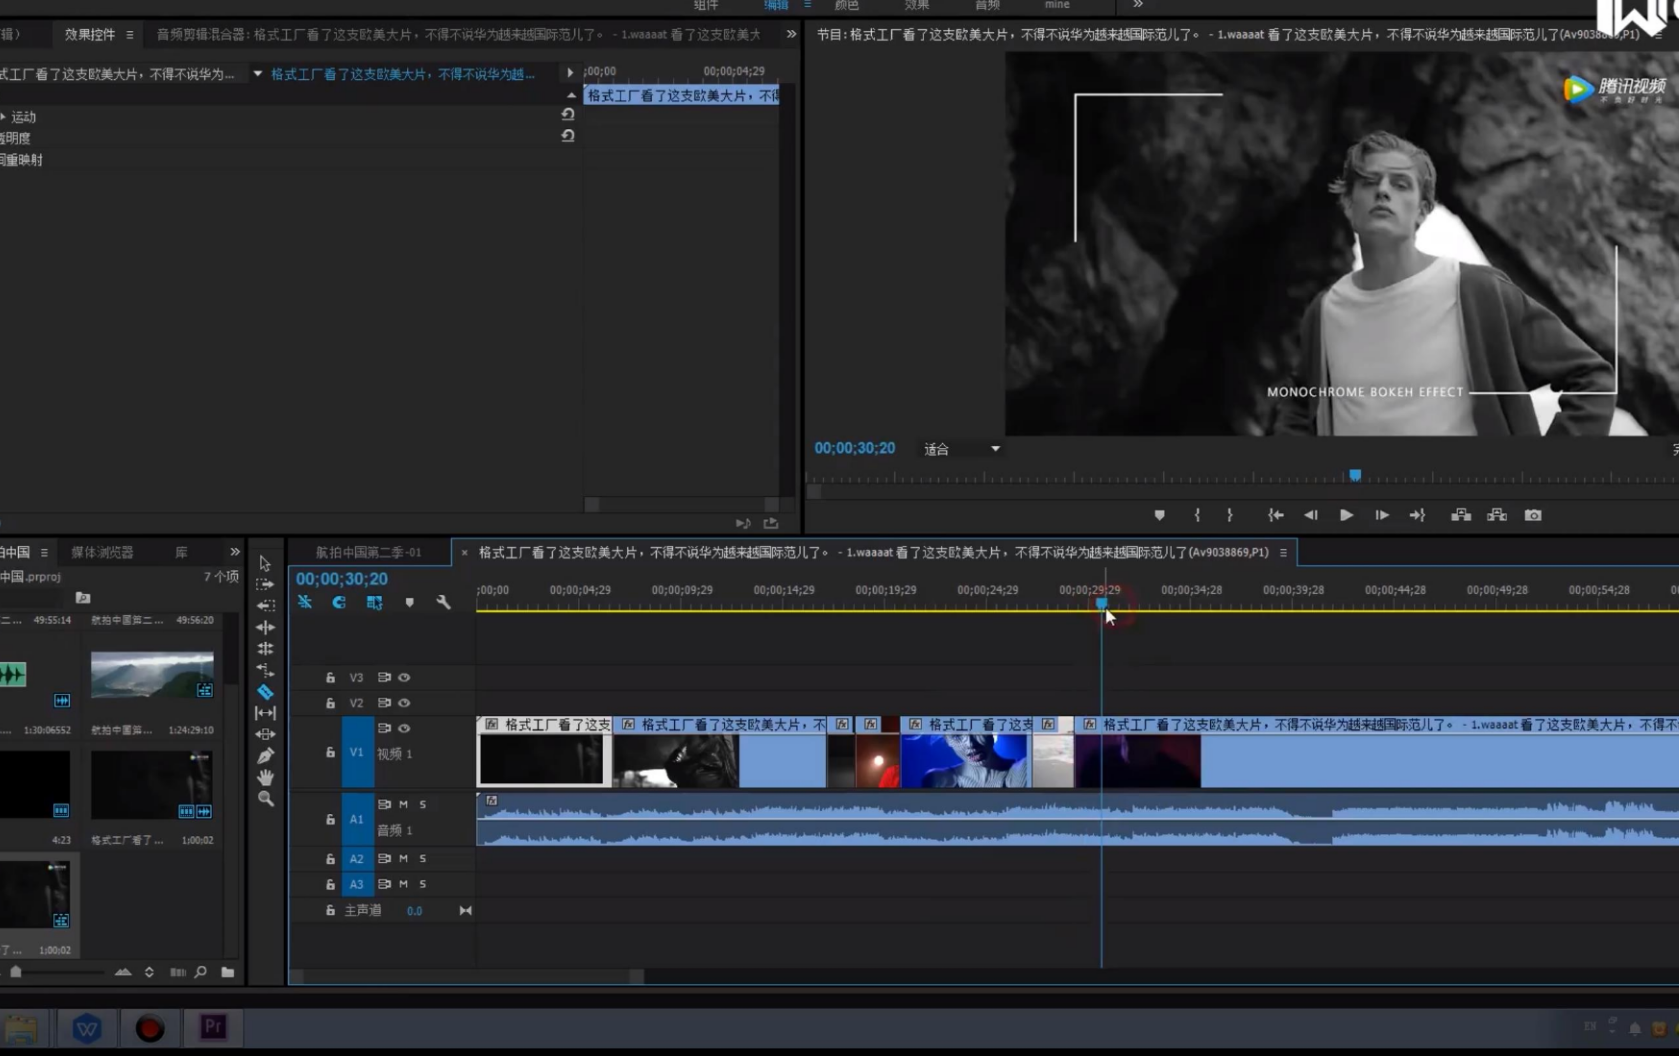Screen dimensions: 1679x1056
Task: Switch to the 媒体浏览器 tab
Action: (x=102, y=552)
